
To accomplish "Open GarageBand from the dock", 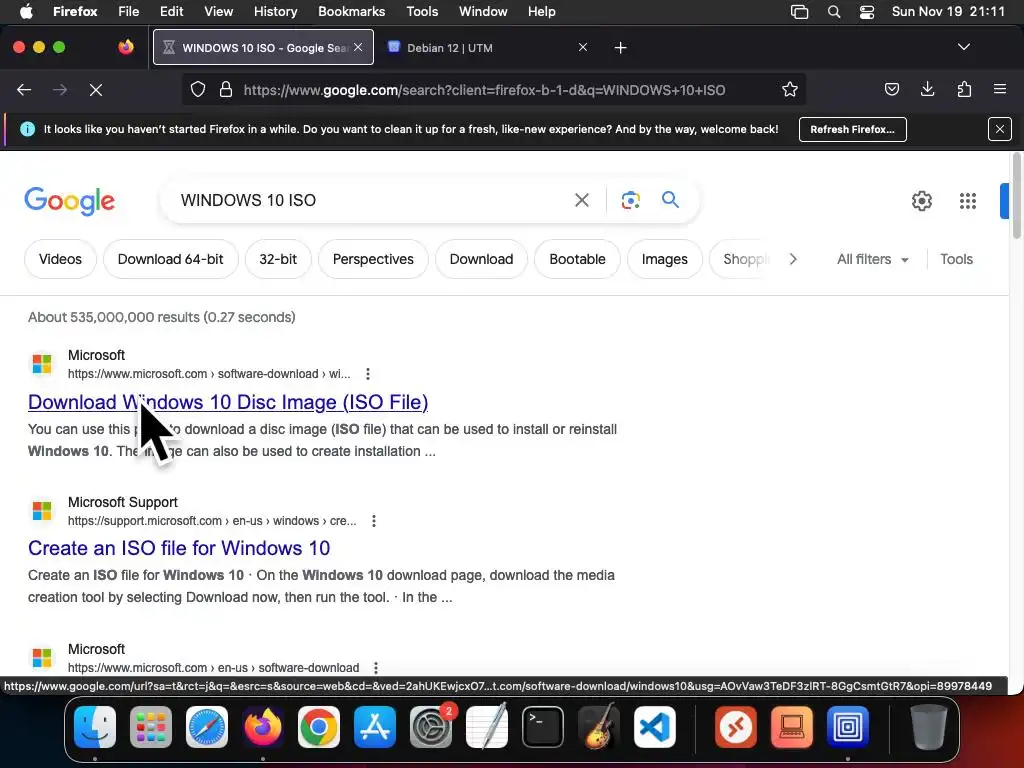I will click(599, 727).
